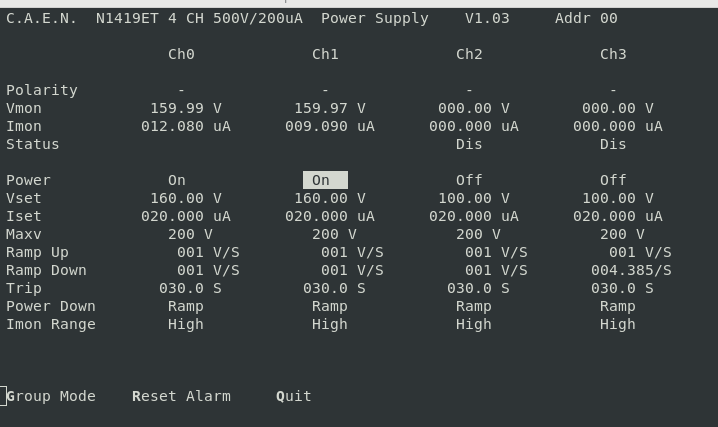Select Ch2 Vset 100.00 V field

point(473,198)
